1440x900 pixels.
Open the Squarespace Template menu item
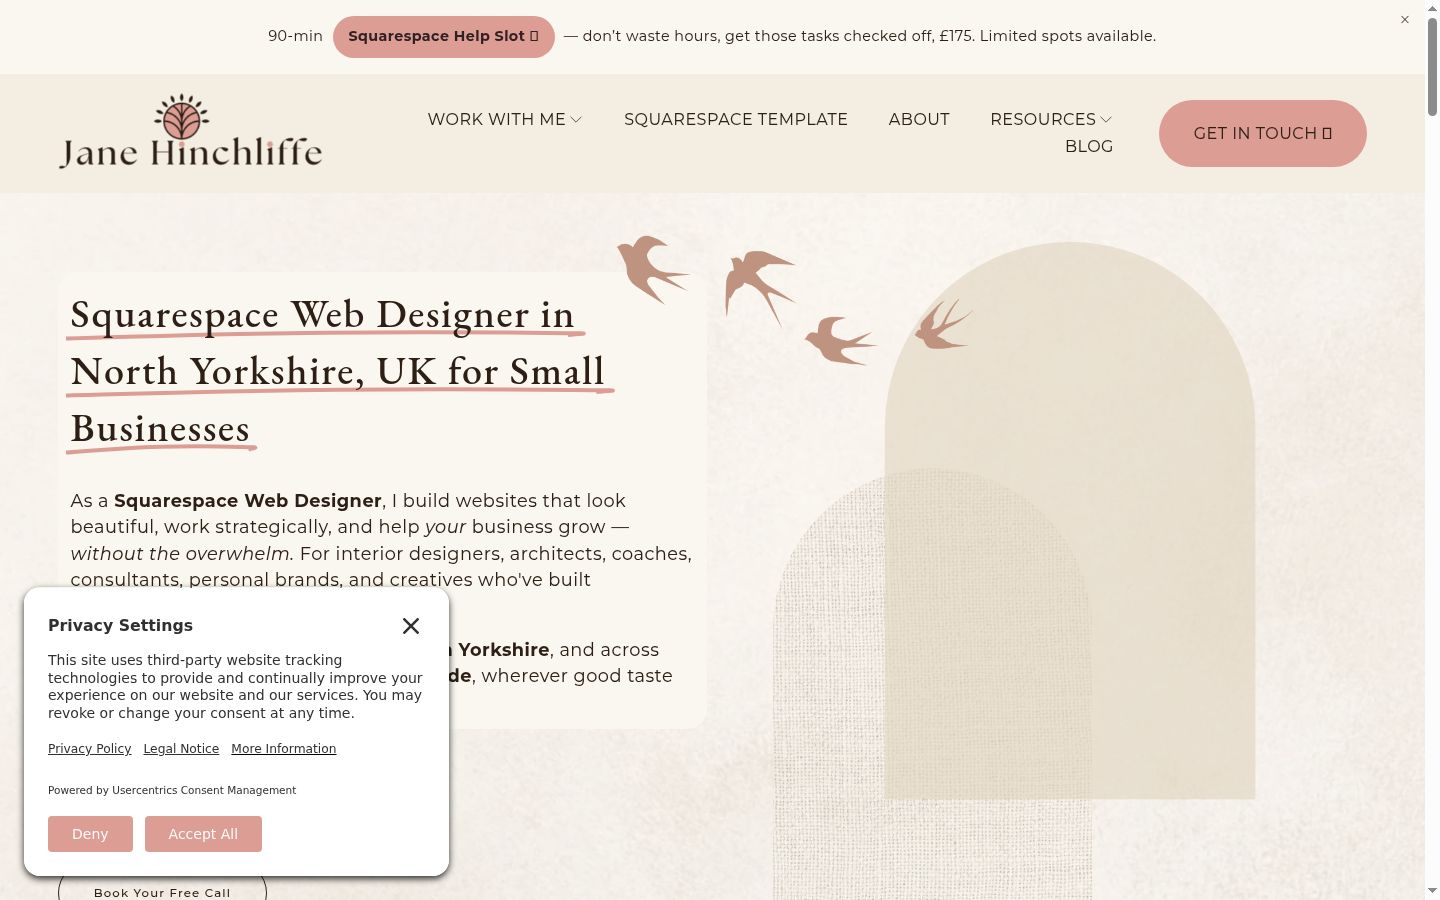(736, 119)
